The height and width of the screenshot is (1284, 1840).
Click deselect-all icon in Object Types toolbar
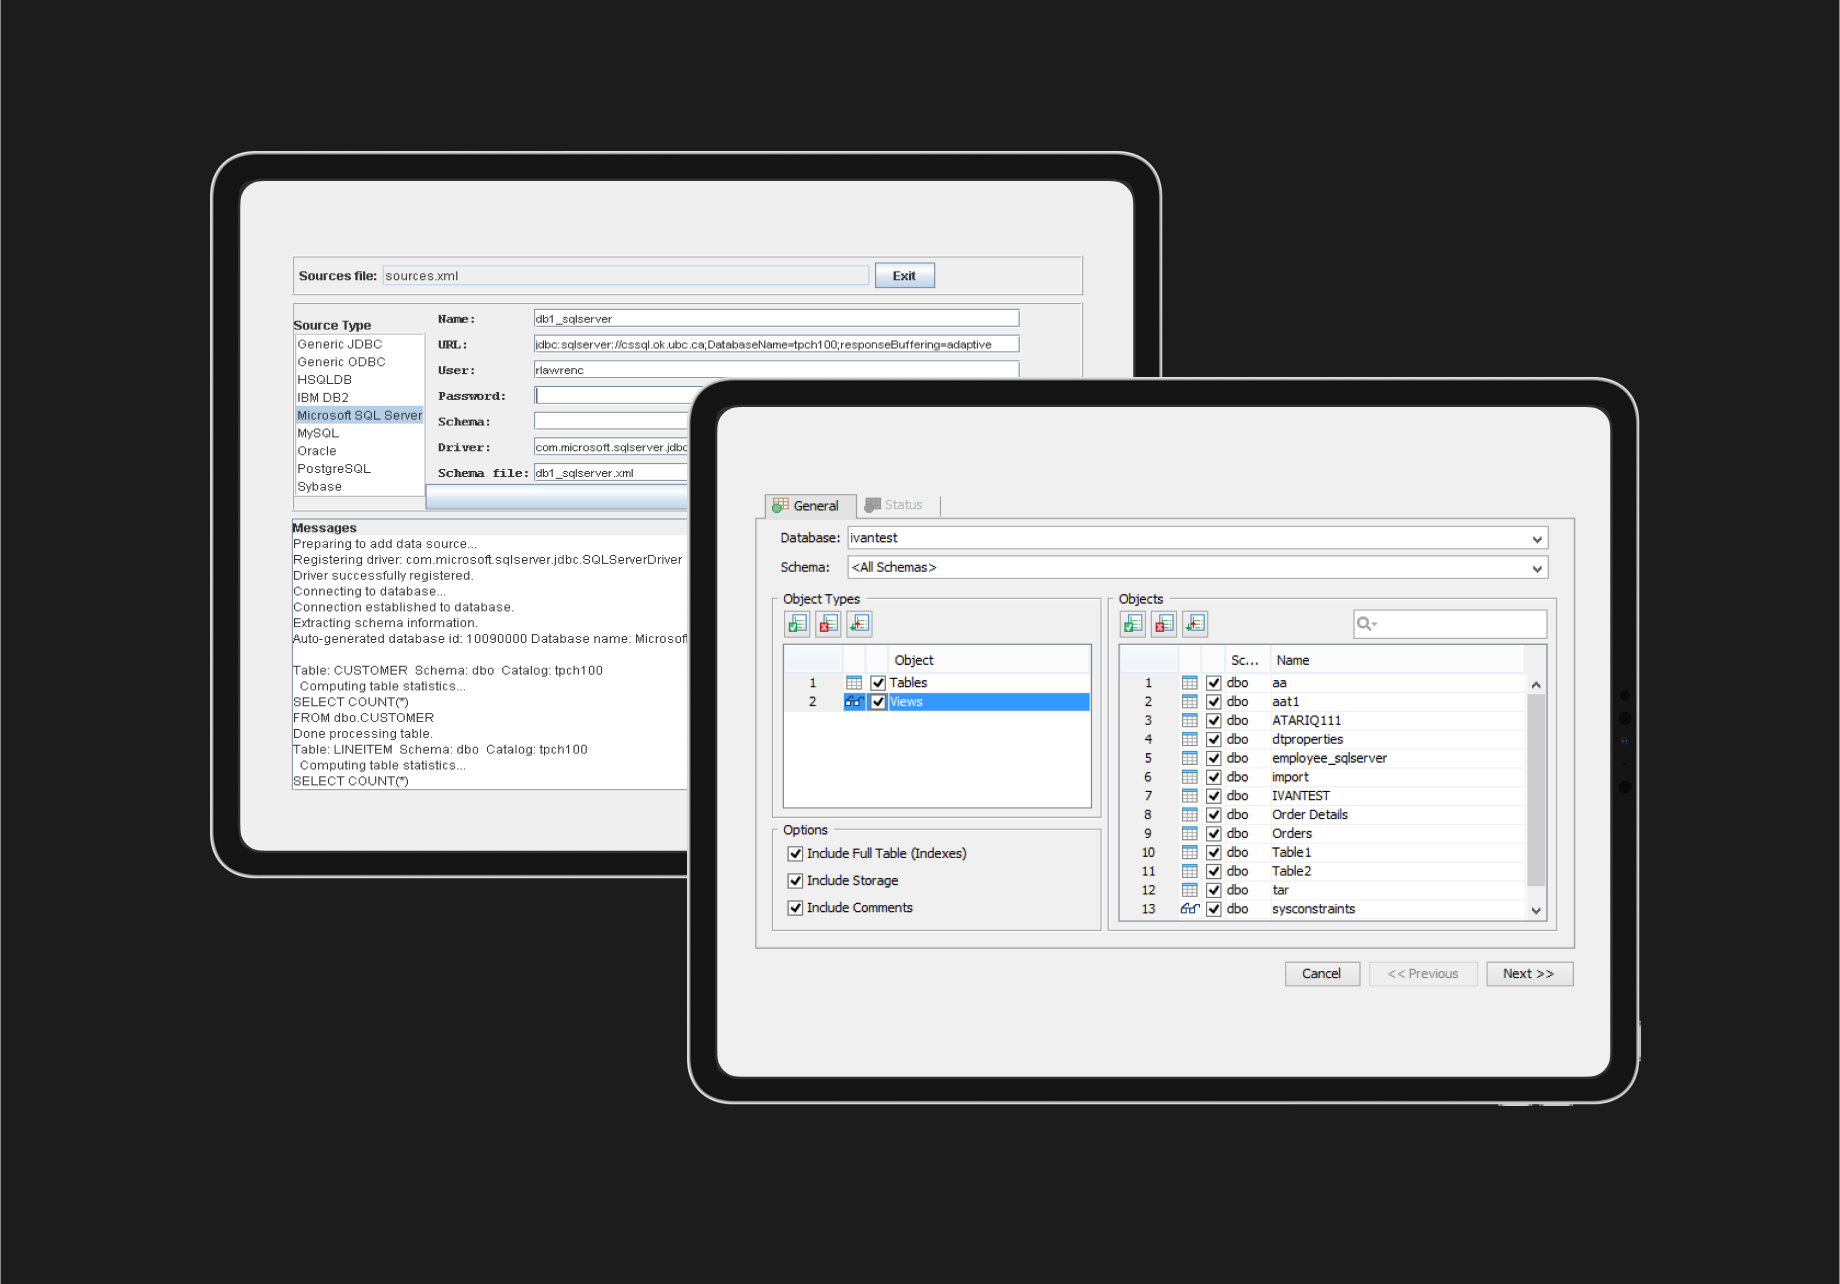pyautogui.click(x=828, y=624)
